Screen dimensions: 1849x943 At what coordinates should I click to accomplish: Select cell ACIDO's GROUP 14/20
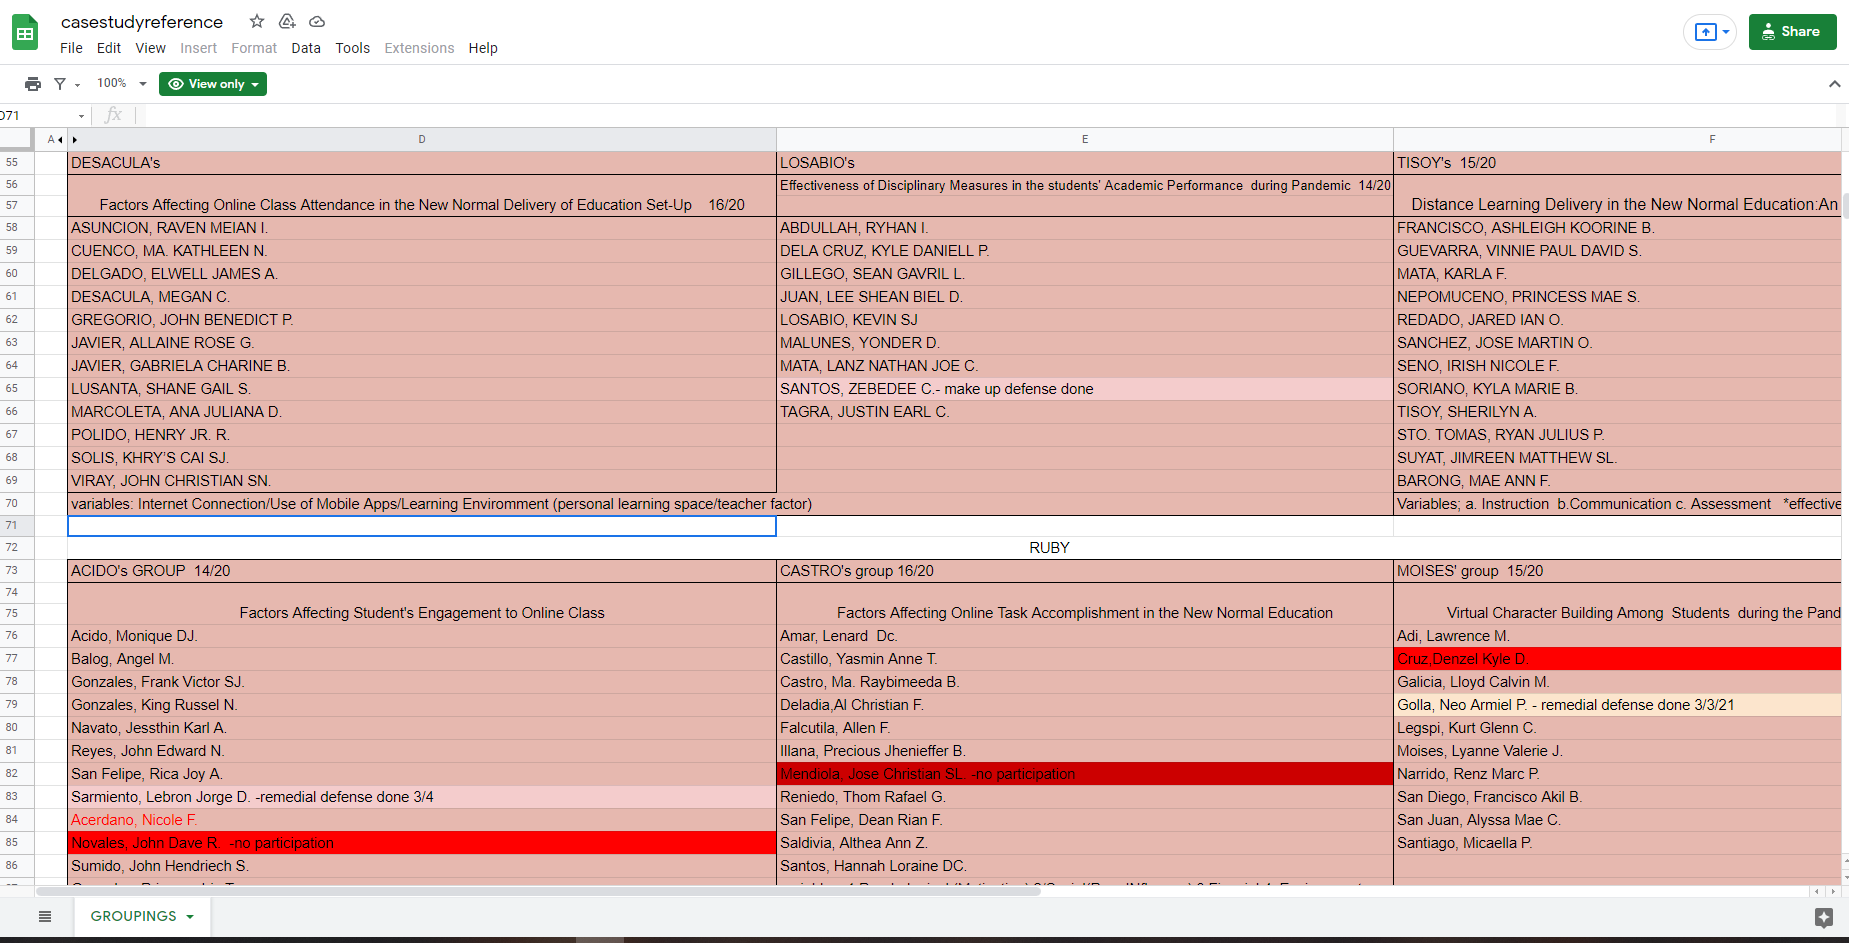422,571
